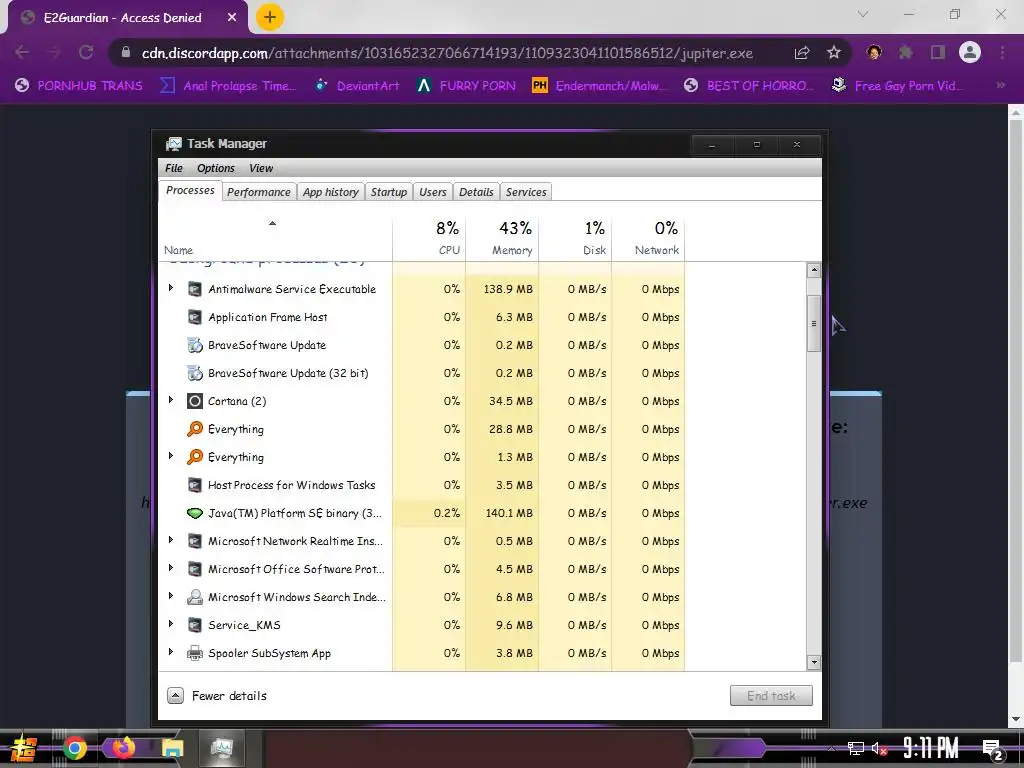Click Chrome icon in the taskbar

click(x=74, y=748)
